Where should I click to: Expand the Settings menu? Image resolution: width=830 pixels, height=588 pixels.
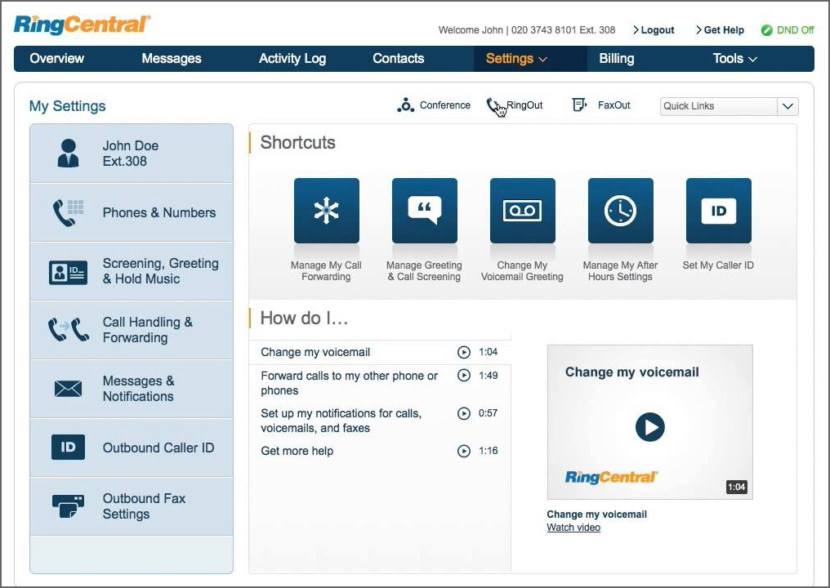pyautogui.click(x=516, y=59)
